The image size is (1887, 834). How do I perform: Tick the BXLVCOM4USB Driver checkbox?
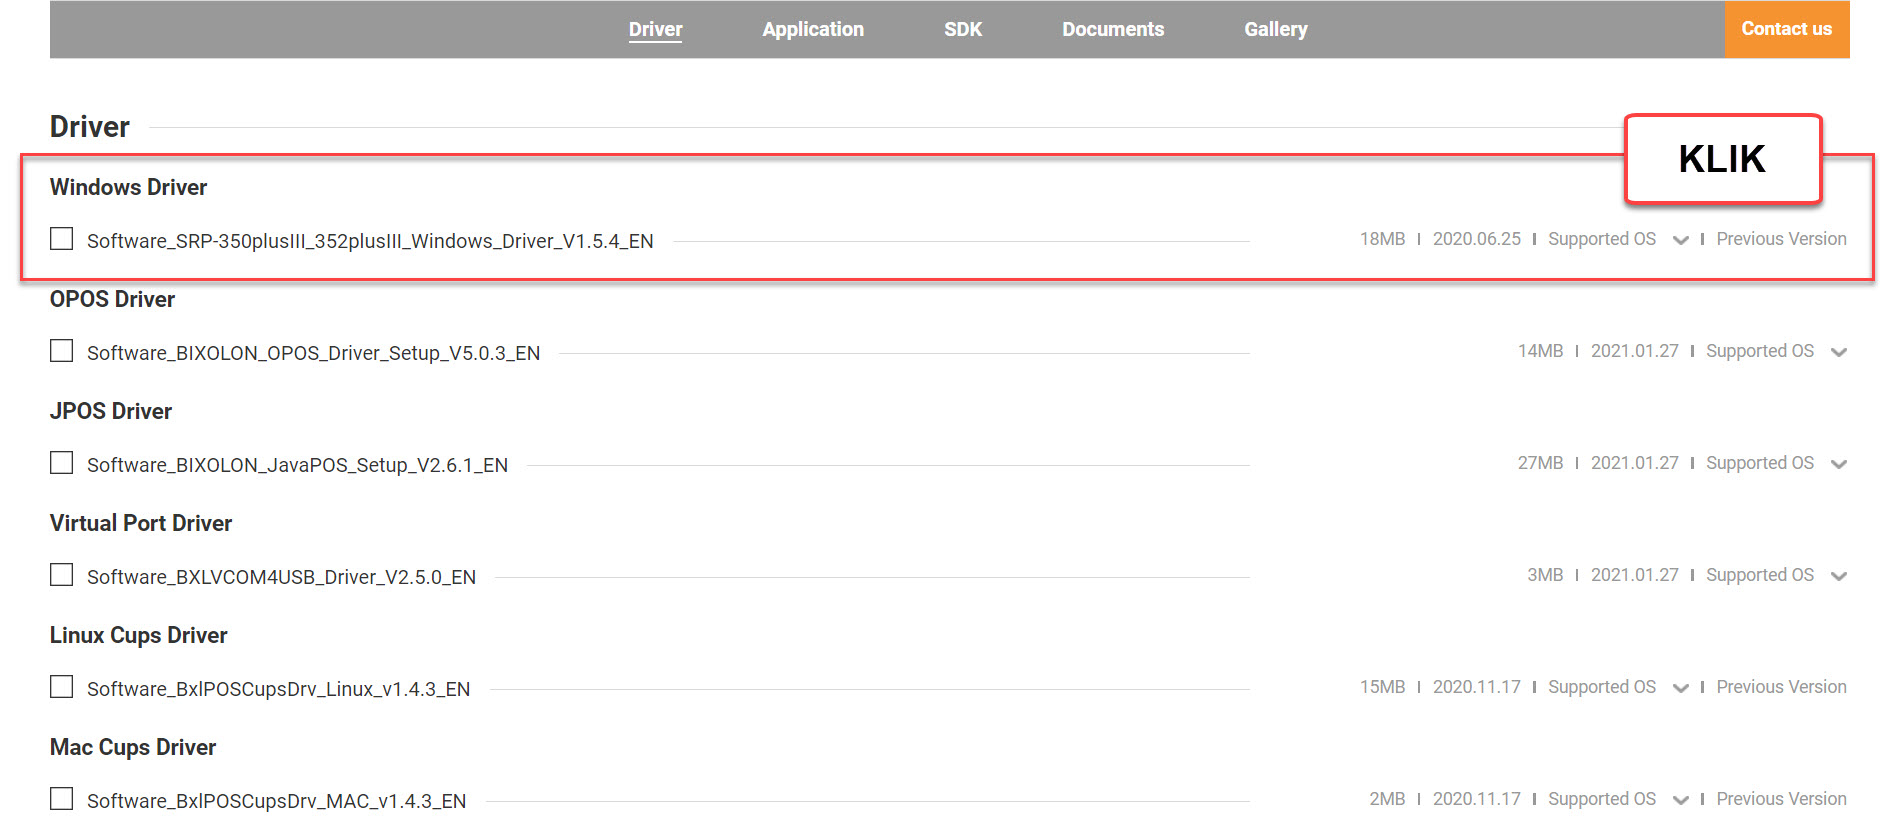tap(62, 575)
